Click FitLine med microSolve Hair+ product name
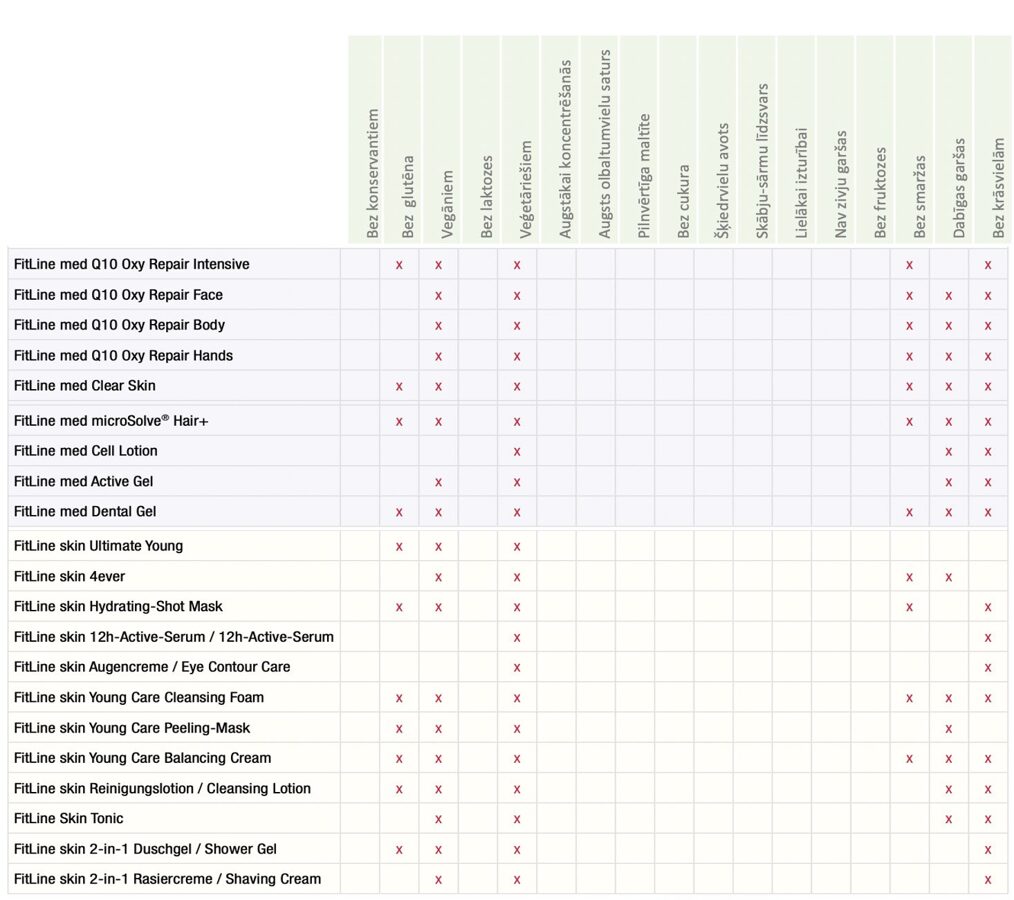This screenshot has width=1014, height=900. [111, 421]
